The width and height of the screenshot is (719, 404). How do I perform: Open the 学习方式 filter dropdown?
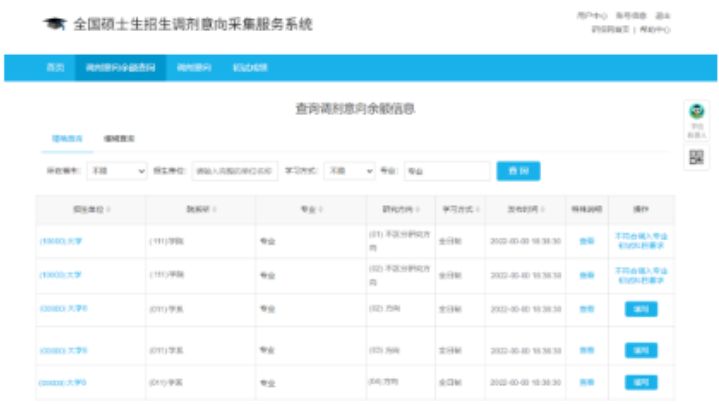(x=349, y=171)
